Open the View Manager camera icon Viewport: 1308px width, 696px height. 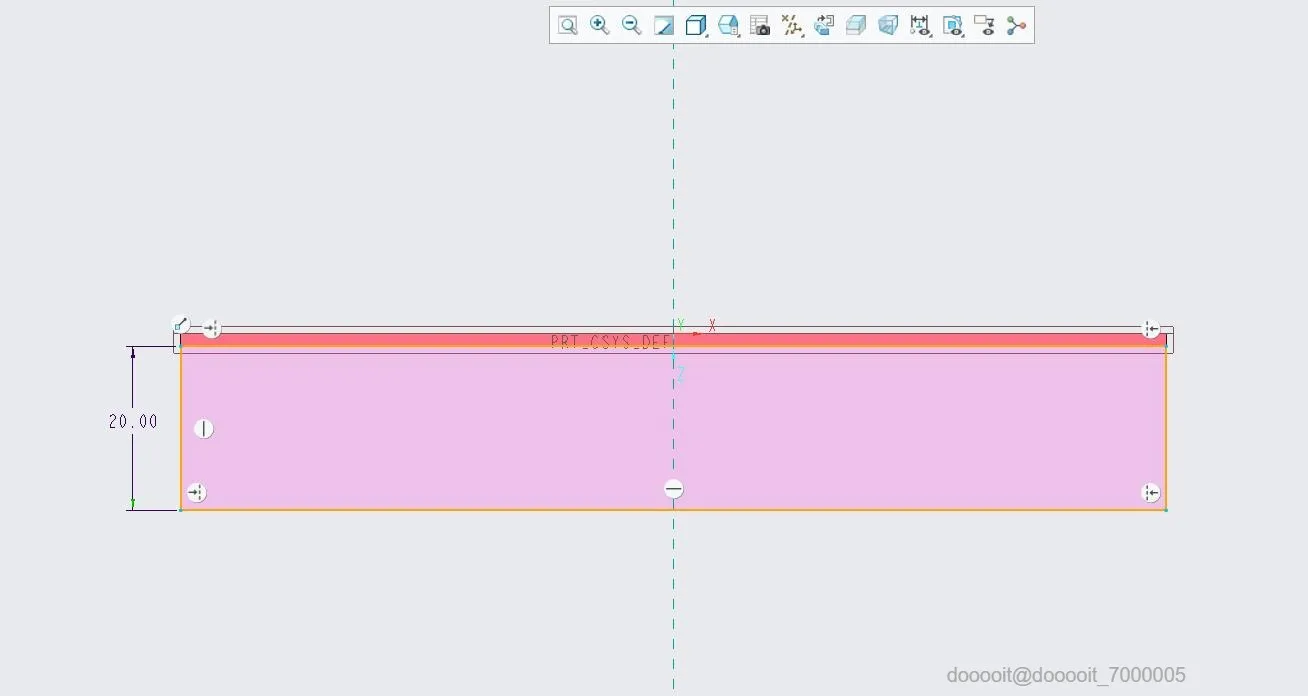click(x=760, y=25)
